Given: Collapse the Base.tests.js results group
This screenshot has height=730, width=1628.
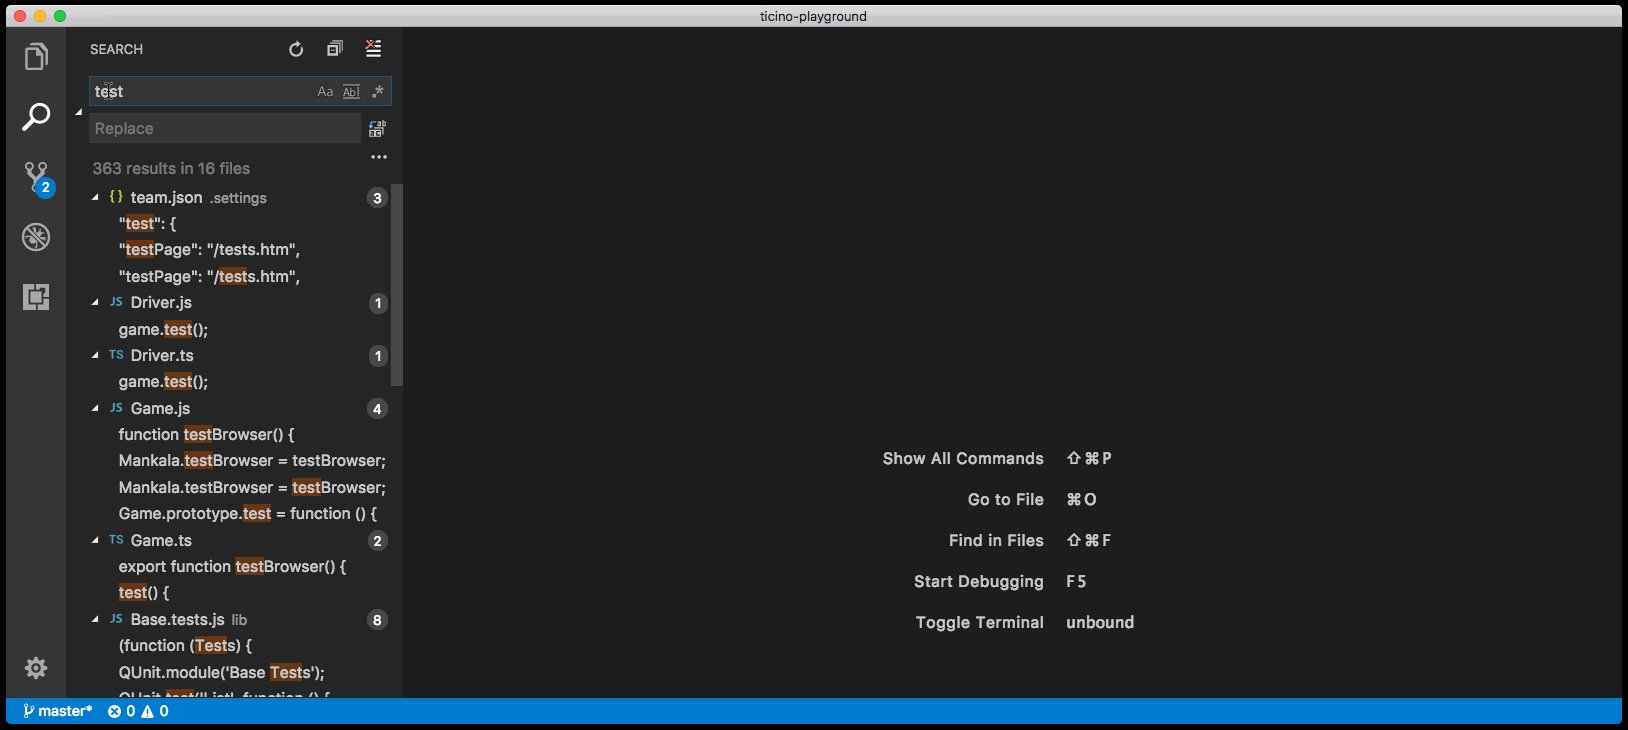Looking at the screenshot, I should pos(96,620).
